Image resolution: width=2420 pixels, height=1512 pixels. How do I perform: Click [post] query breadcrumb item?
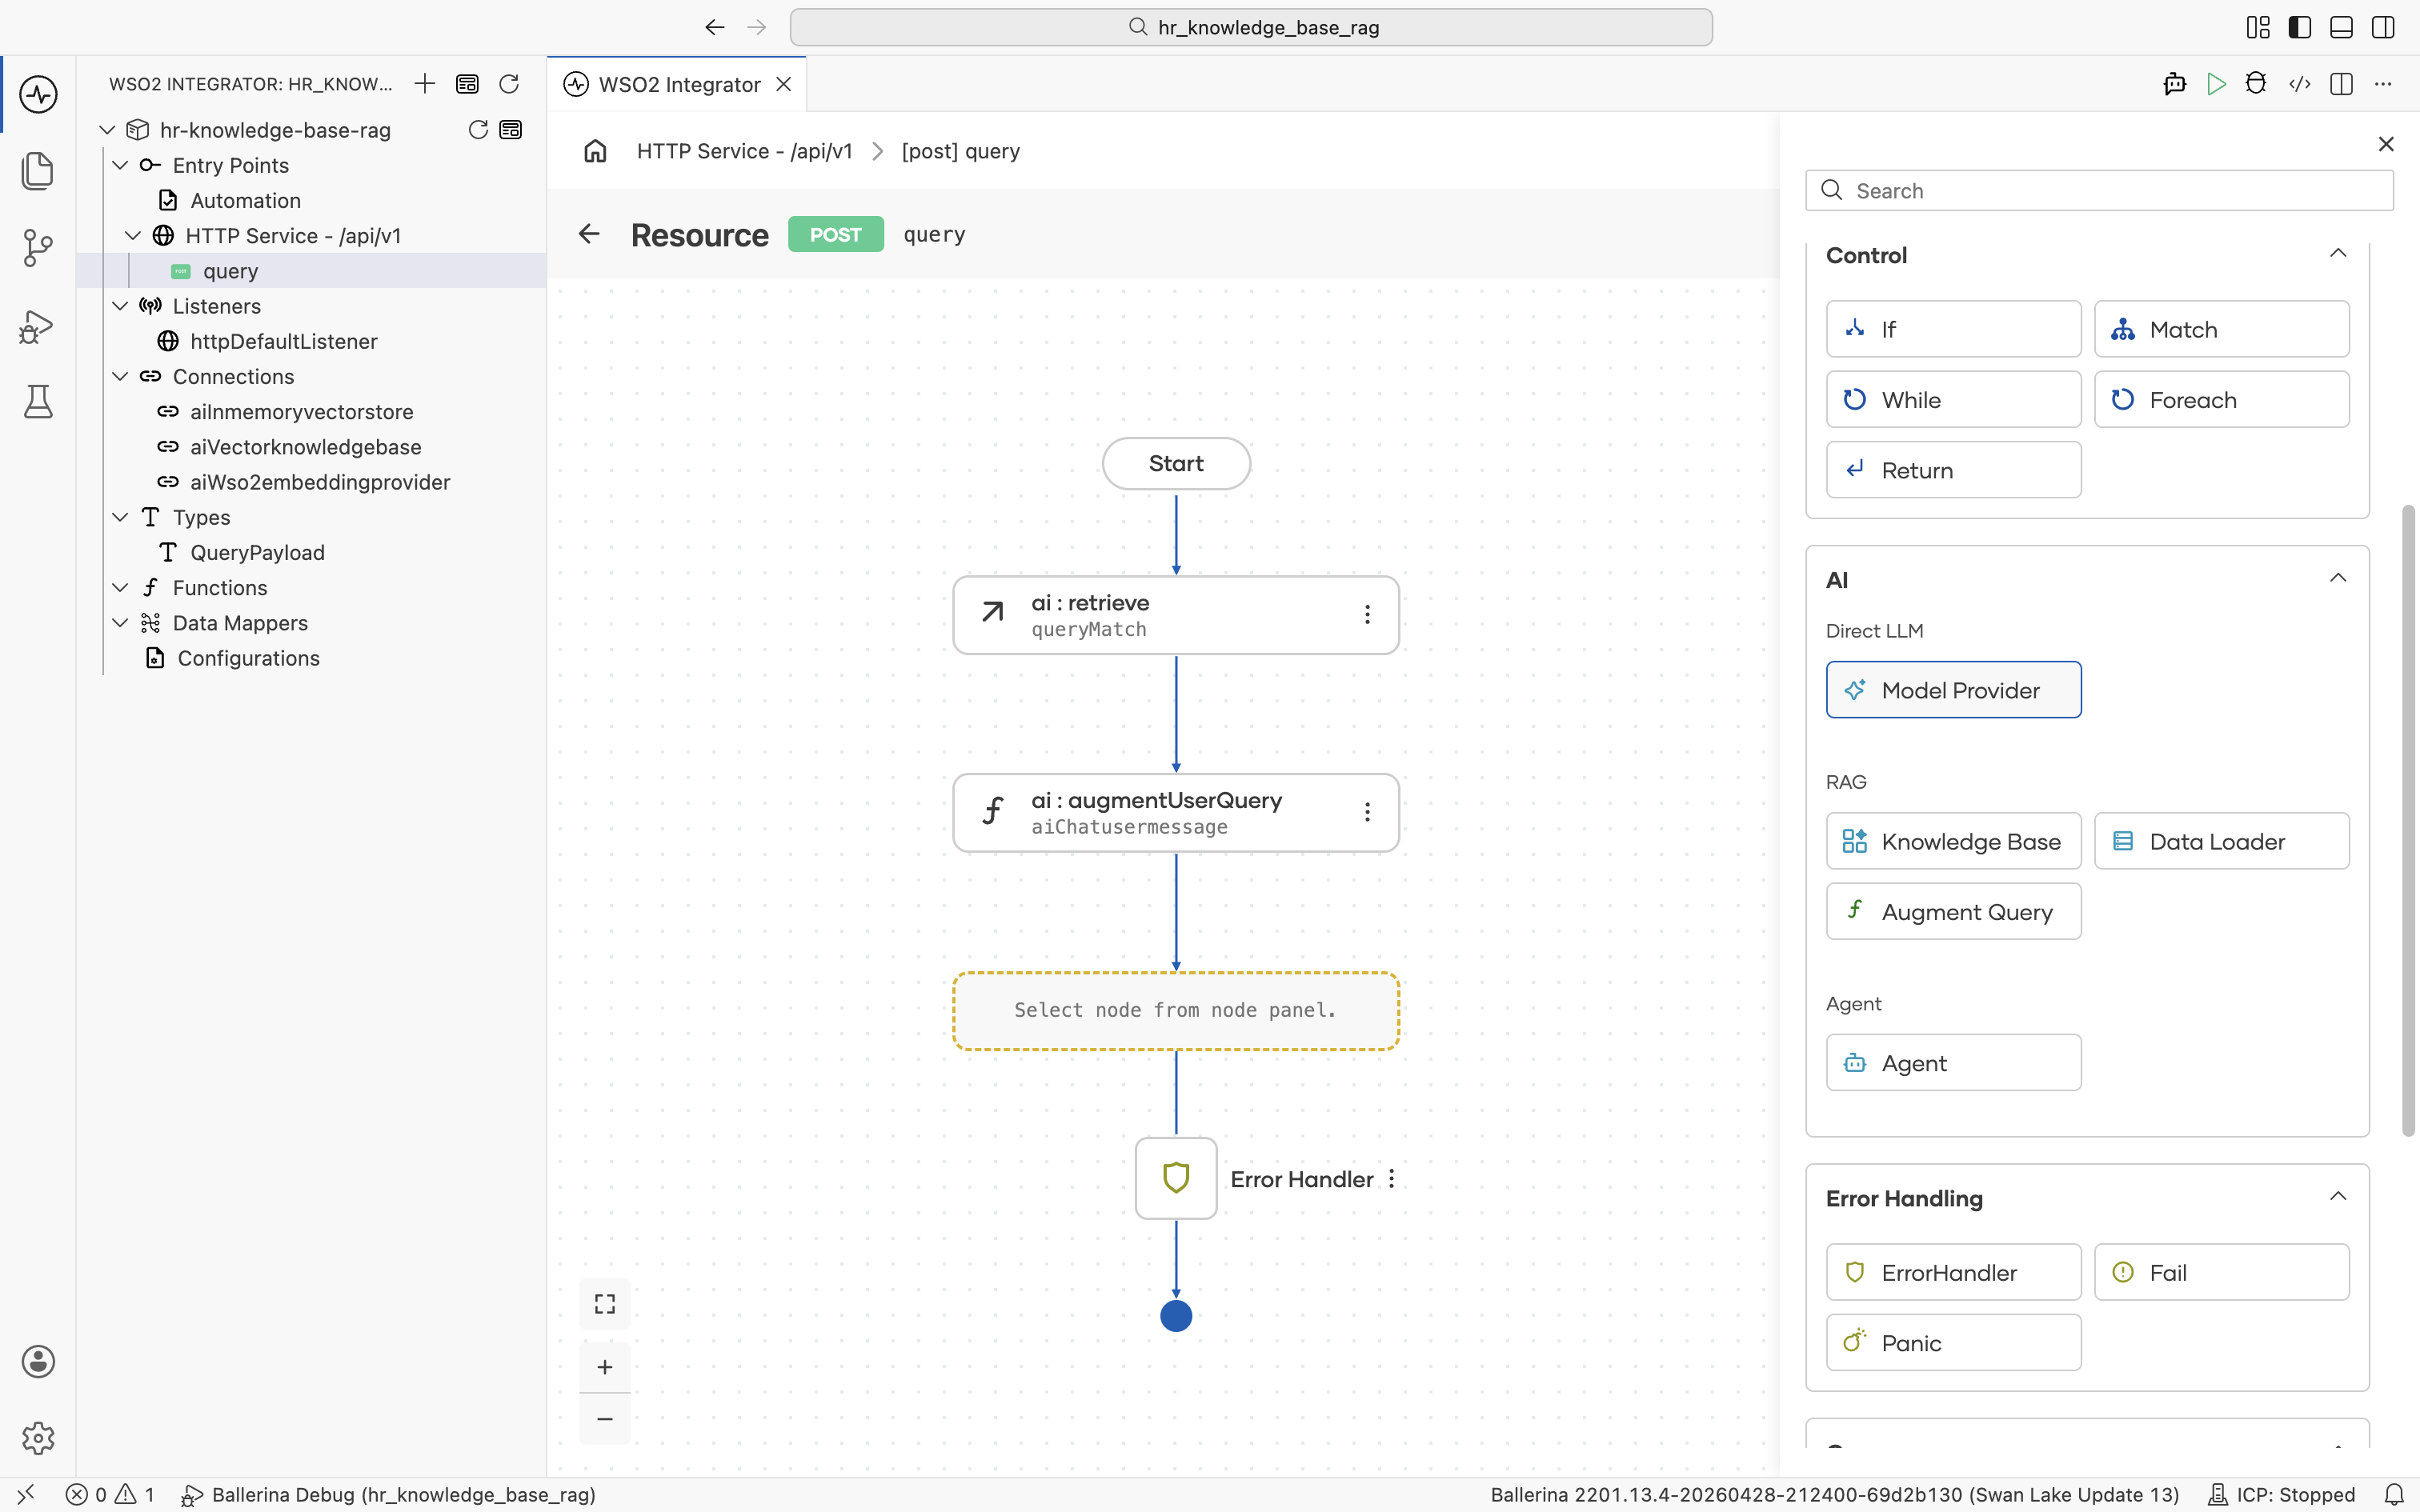tap(960, 151)
